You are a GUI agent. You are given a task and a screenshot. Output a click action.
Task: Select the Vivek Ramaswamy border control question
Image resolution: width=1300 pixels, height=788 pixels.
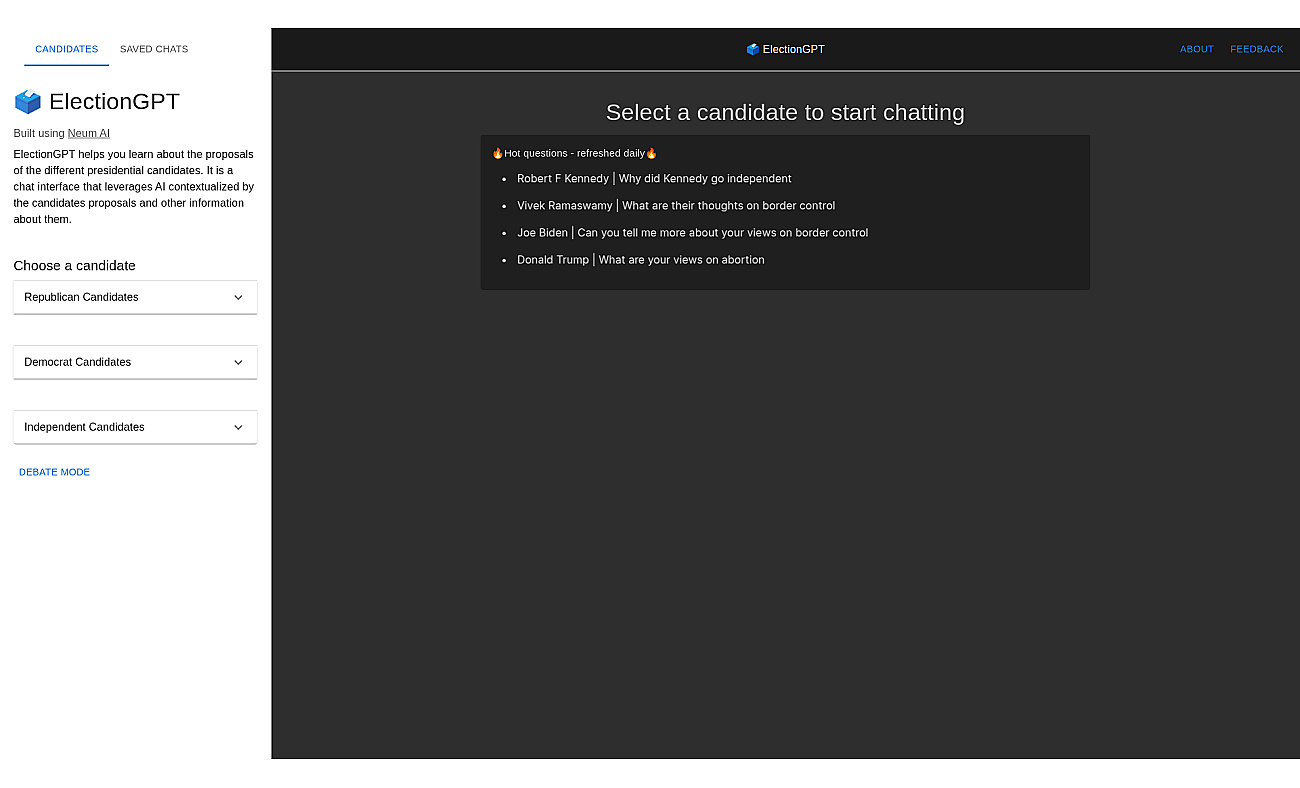(x=676, y=206)
